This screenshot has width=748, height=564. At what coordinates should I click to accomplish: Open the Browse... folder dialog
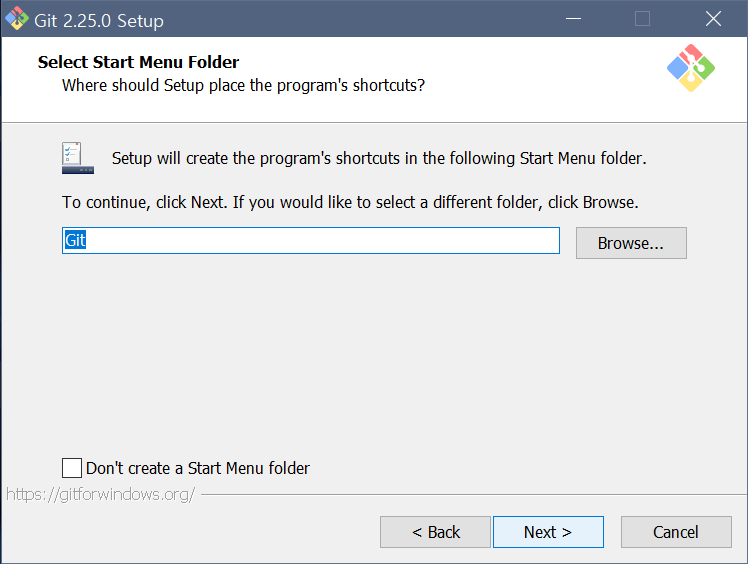(631, 243)
